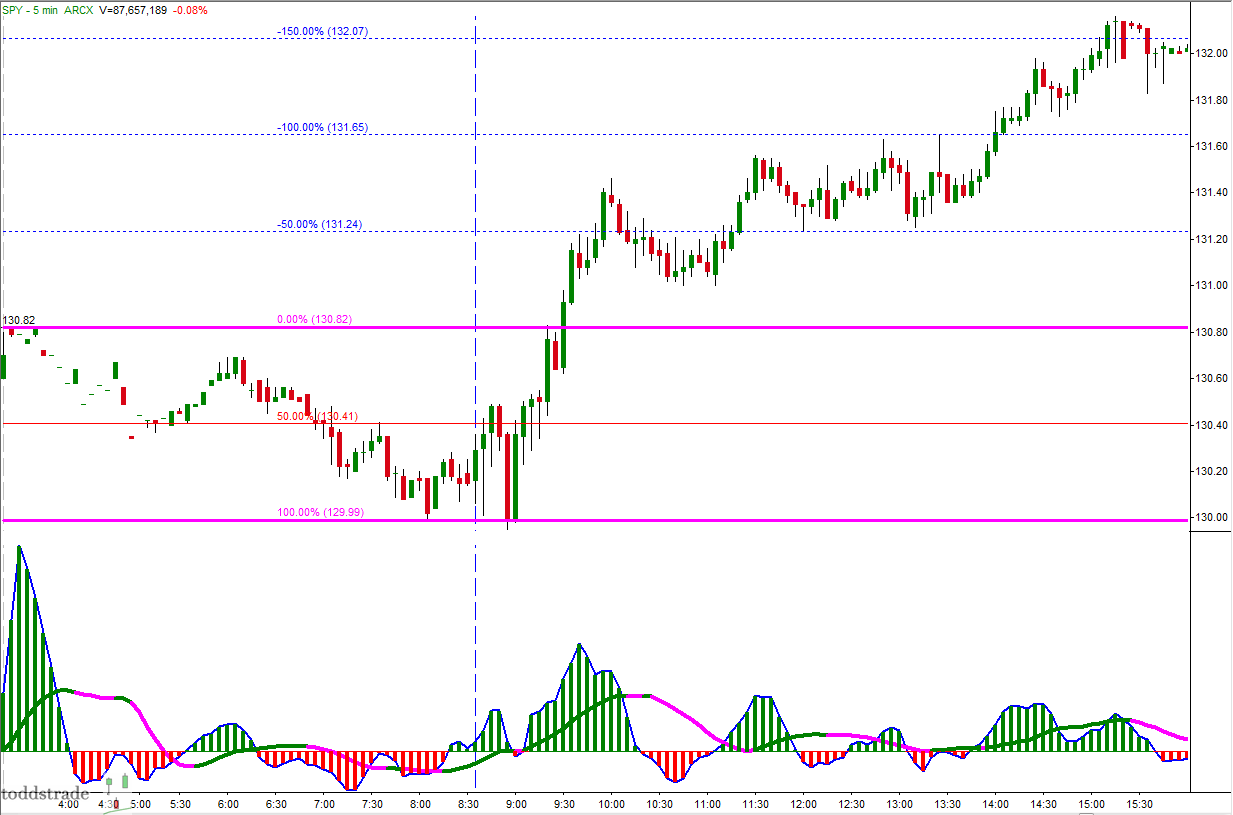
Task: Click the red 50.00% (130.41) retracement label
Action: coord(317,416)
